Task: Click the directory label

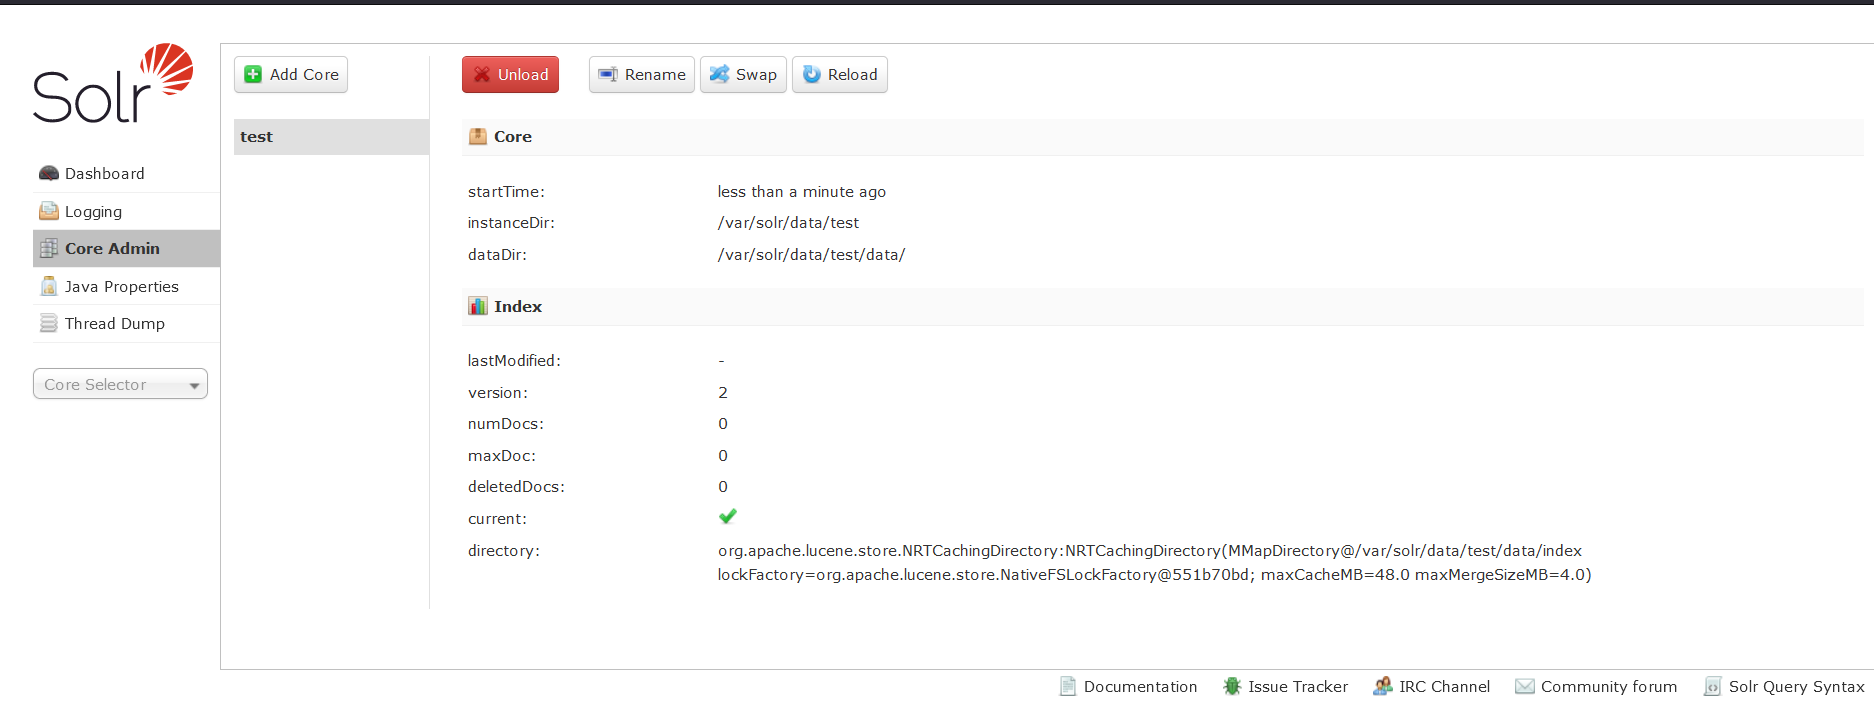Action: point(504,551)
